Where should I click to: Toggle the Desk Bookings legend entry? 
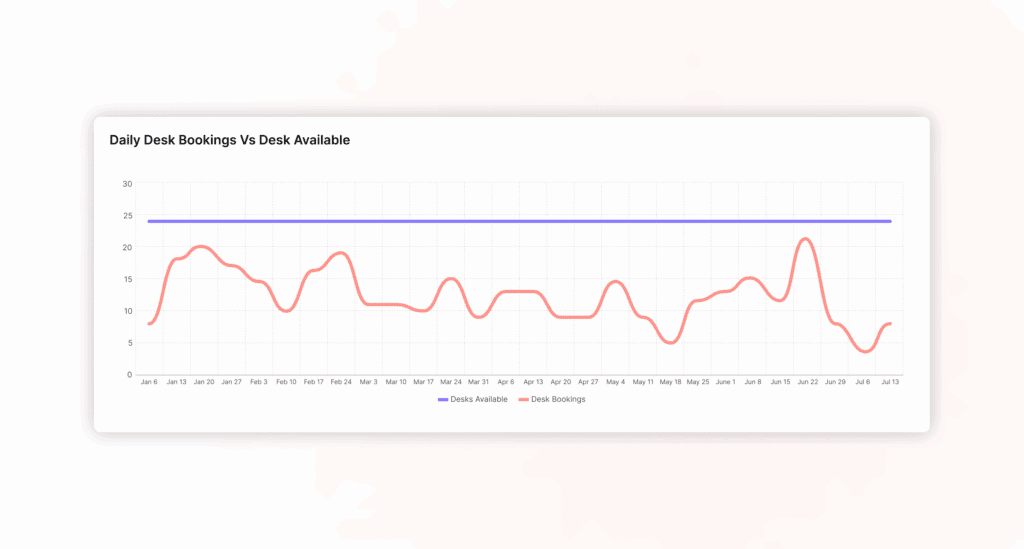[x=552, y=400]
